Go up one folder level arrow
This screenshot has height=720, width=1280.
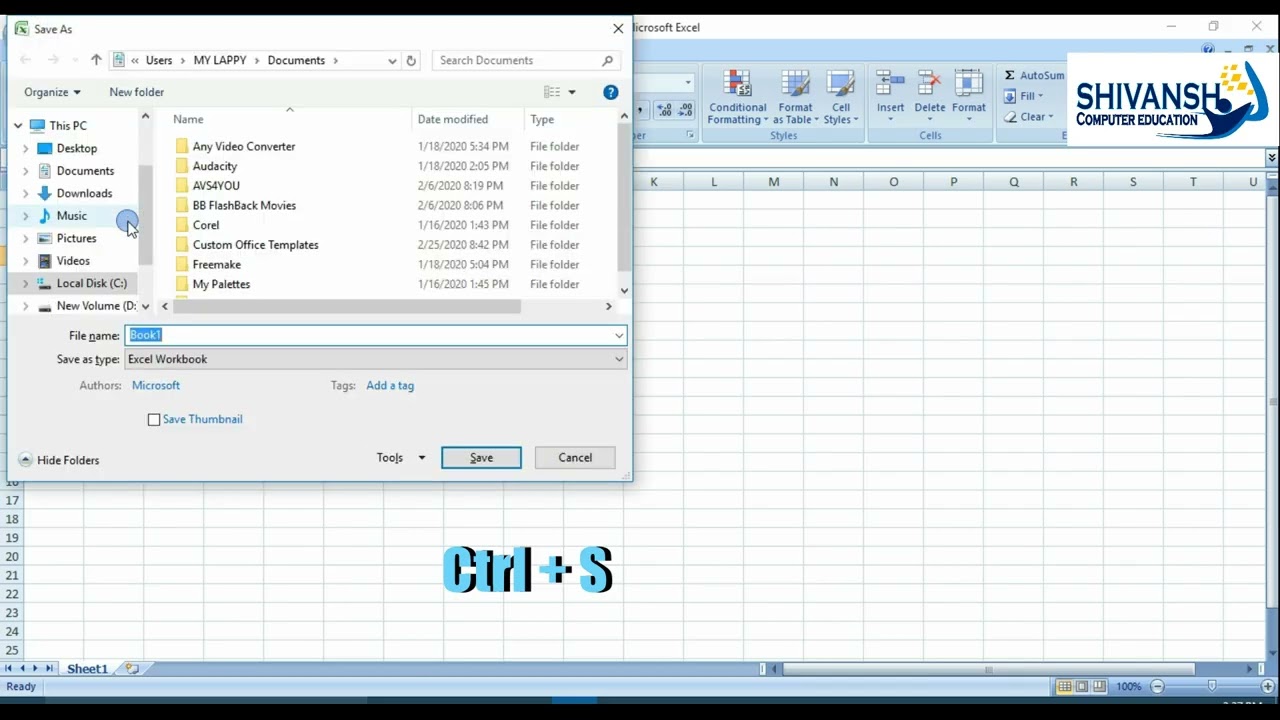point(96,60)
